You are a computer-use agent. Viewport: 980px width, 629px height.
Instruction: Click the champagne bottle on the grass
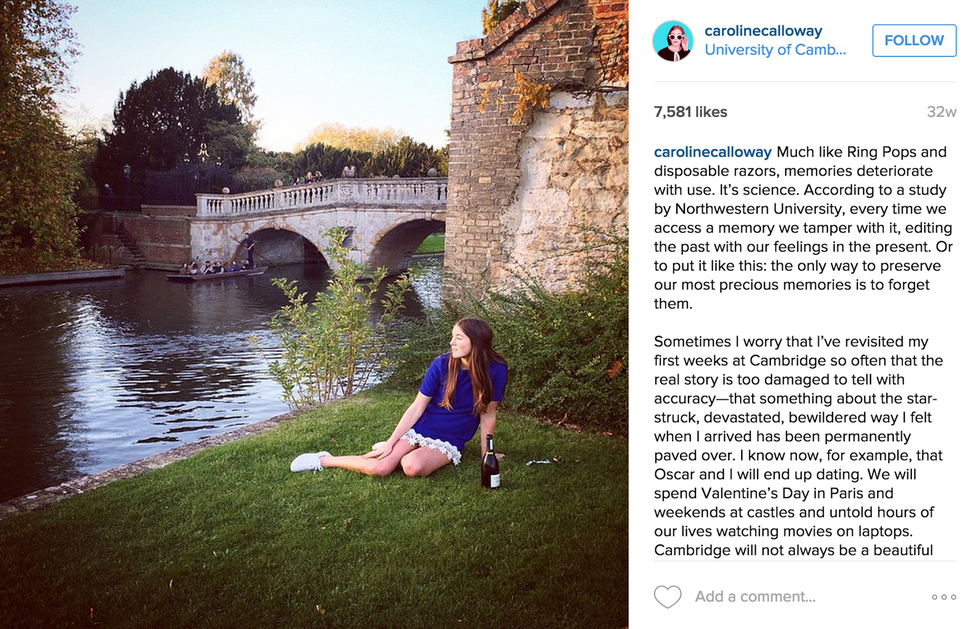[x=490, y=462]
